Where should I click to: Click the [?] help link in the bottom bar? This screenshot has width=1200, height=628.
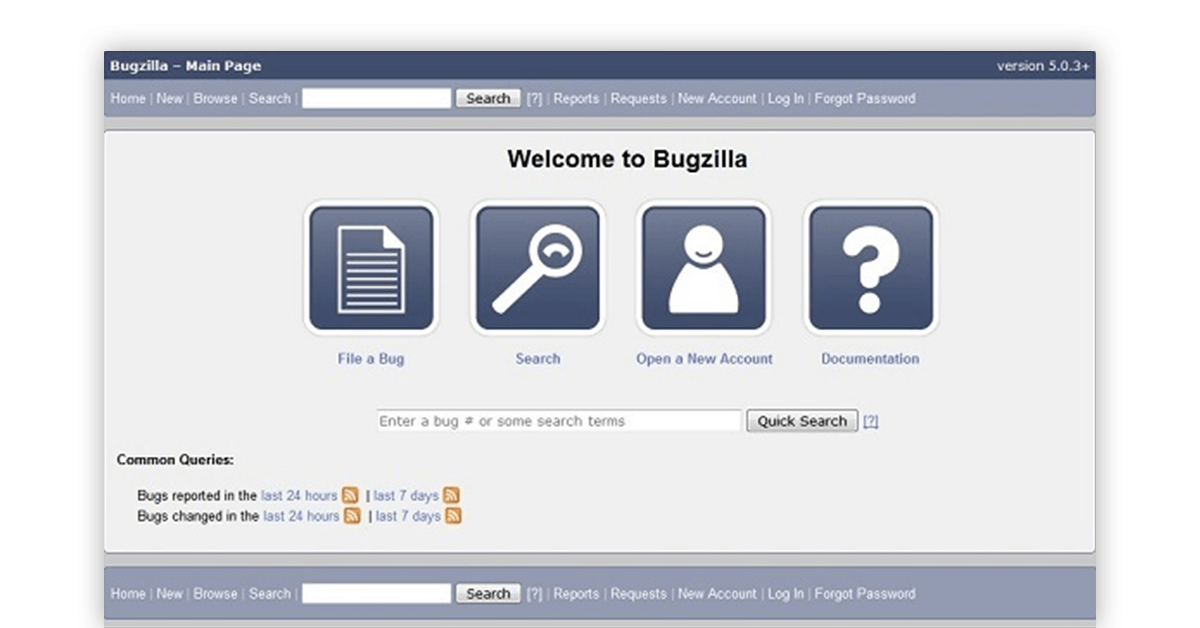click(x=535, y=593)
